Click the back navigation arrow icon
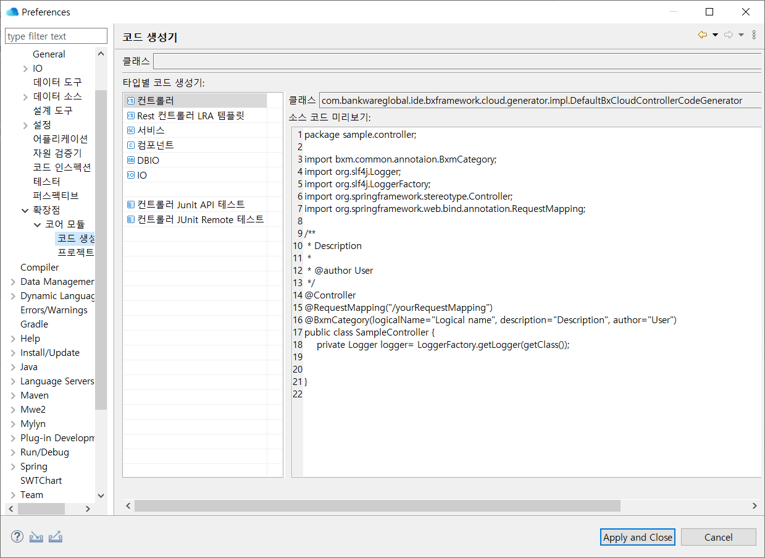This screenshot has height=558, width=765. 703,35
